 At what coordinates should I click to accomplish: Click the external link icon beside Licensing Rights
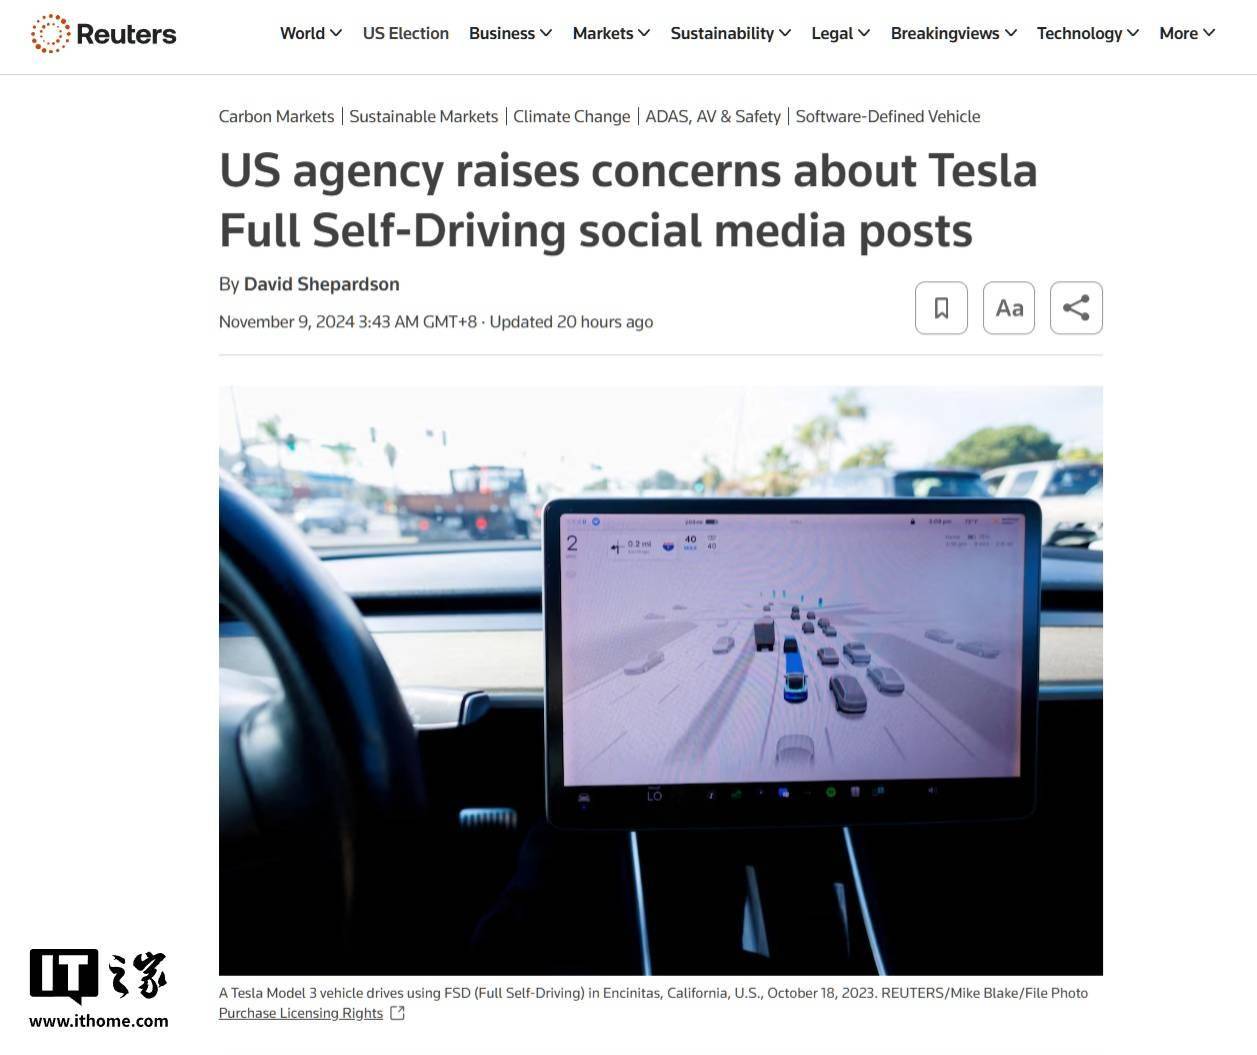pyautogui.click(x=398, y=1013)
